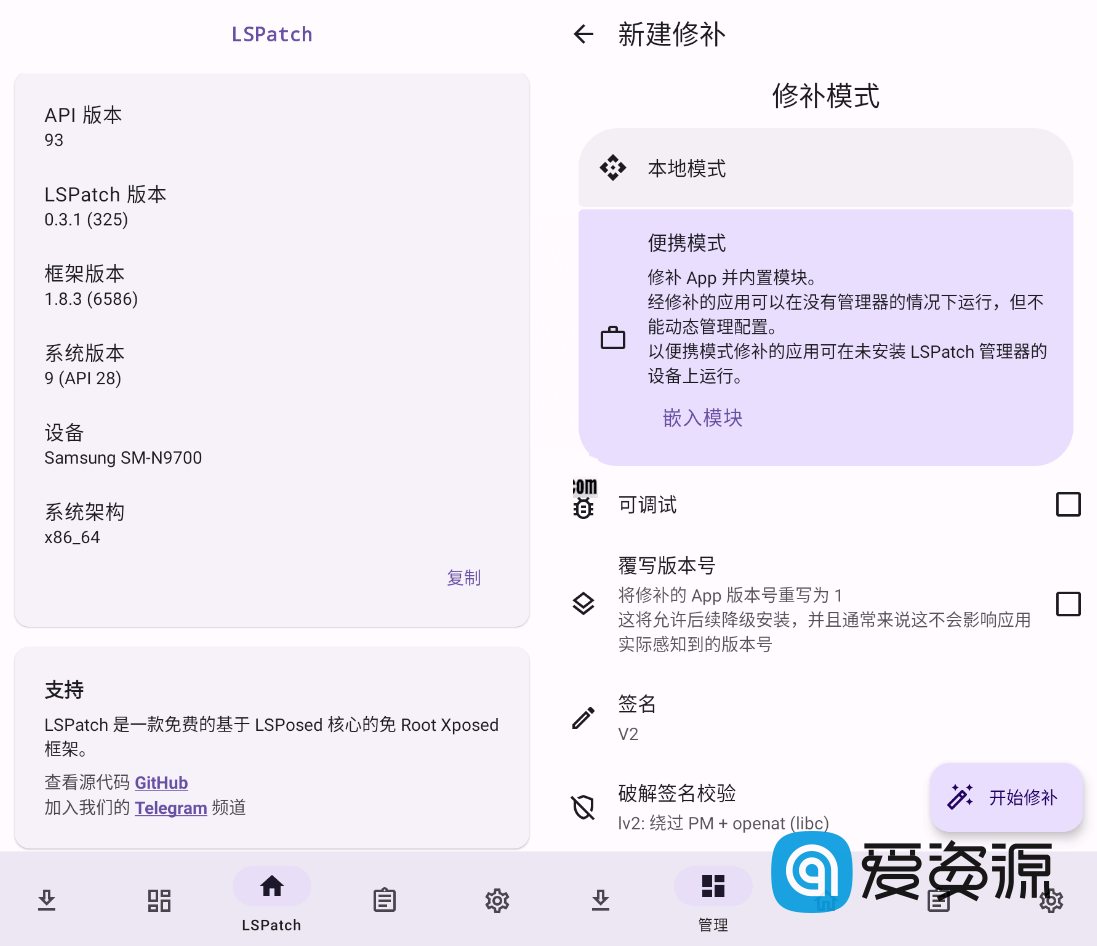Click the bug icon beside 可调试
1097x946 pixels.
coord(583,504)
